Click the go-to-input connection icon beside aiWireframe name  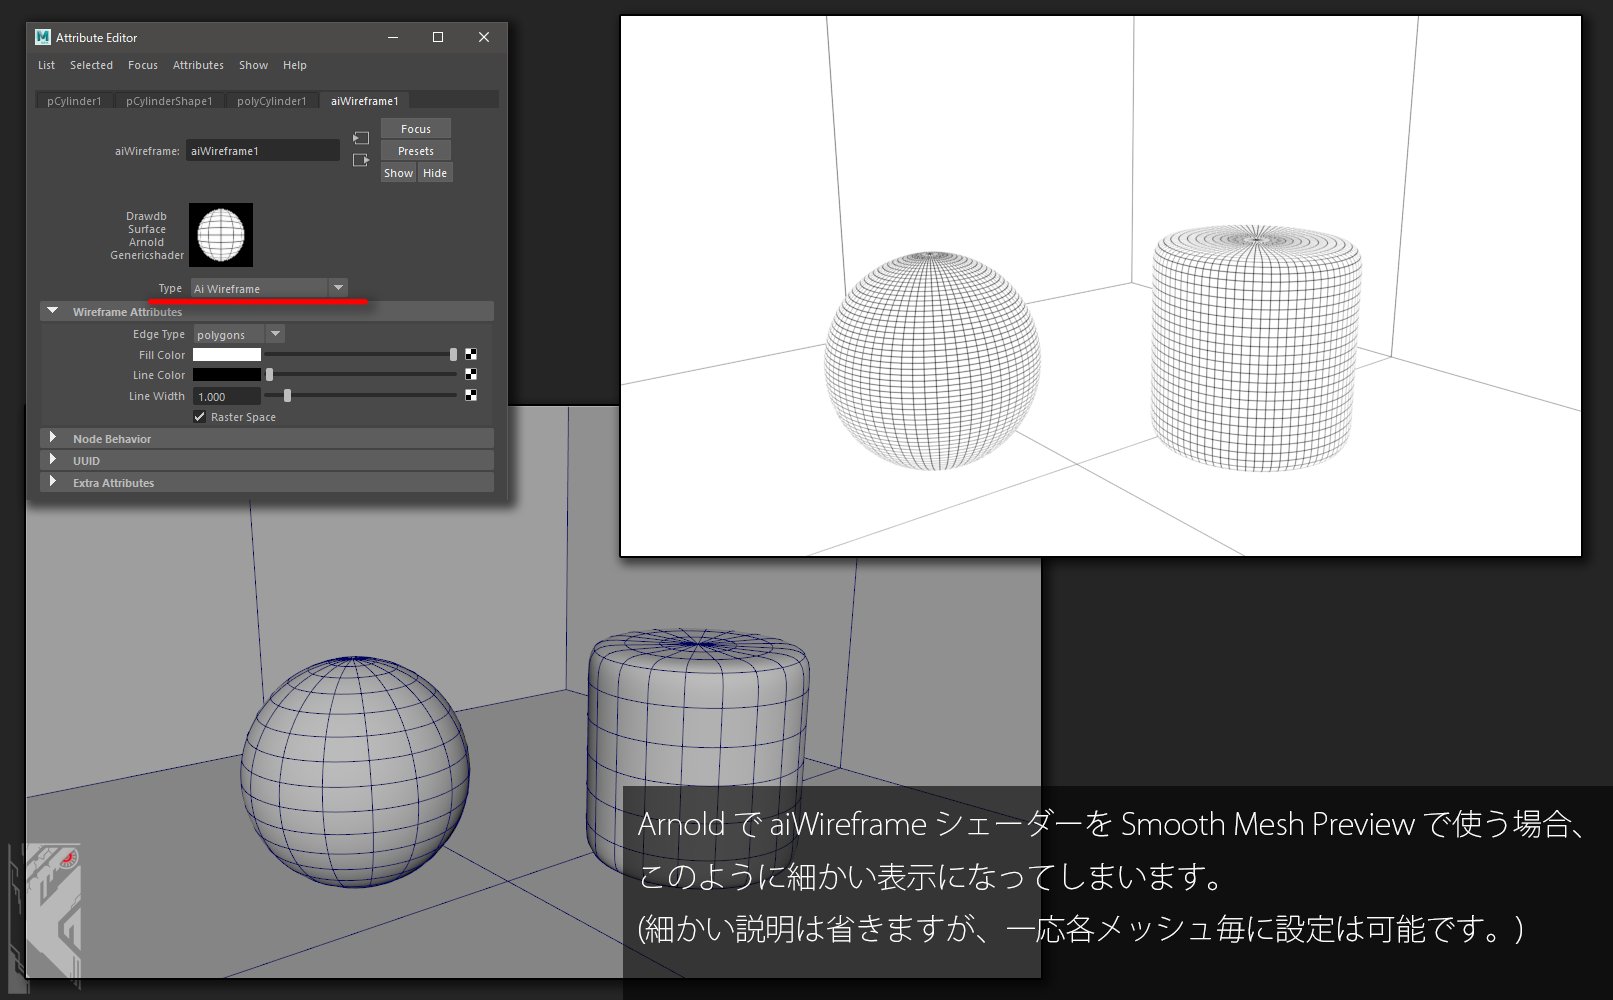click(x=361, y=138)
